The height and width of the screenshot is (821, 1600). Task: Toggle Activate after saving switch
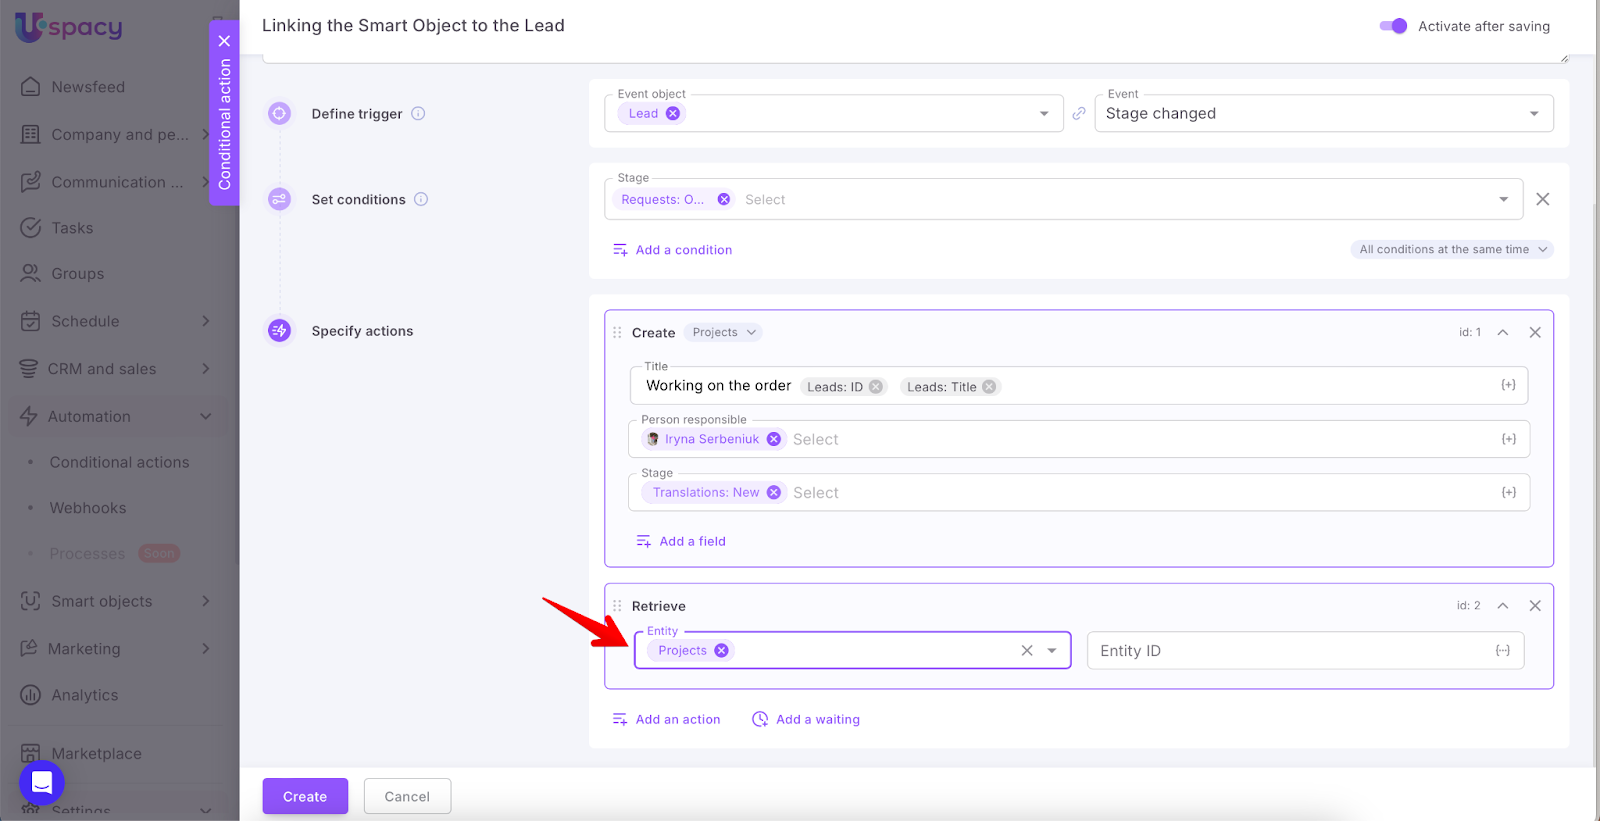click(x=1393, y=26)
